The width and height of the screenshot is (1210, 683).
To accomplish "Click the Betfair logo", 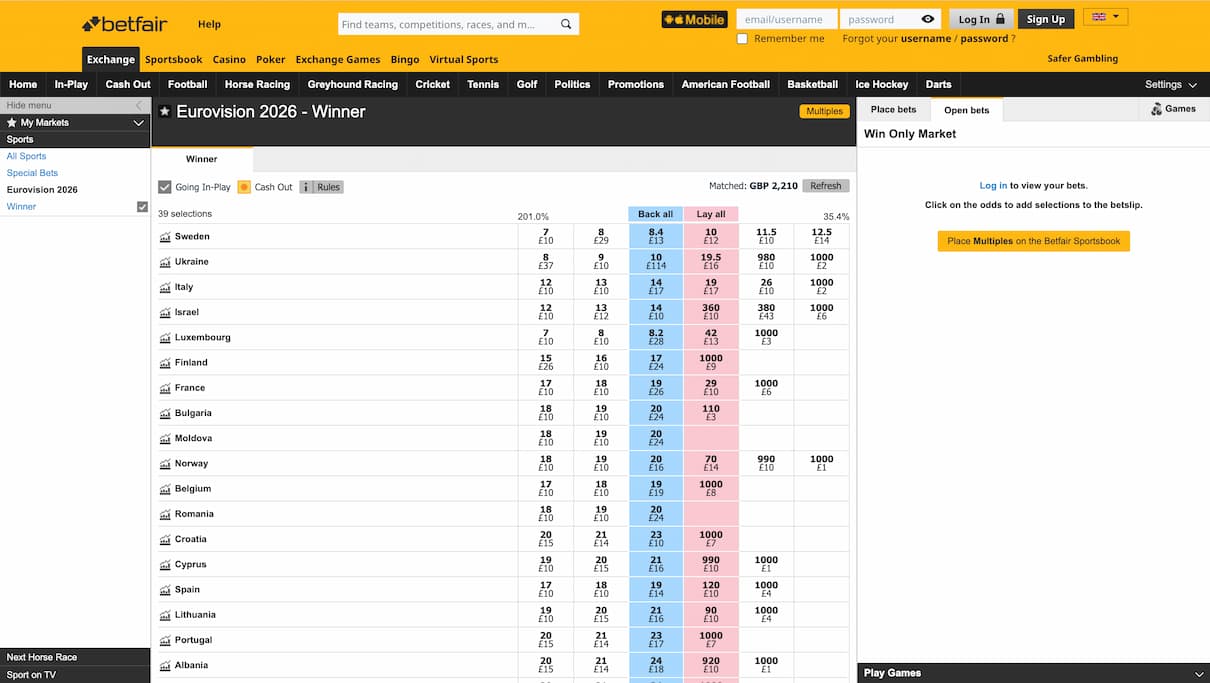I will tap(124, 23).
